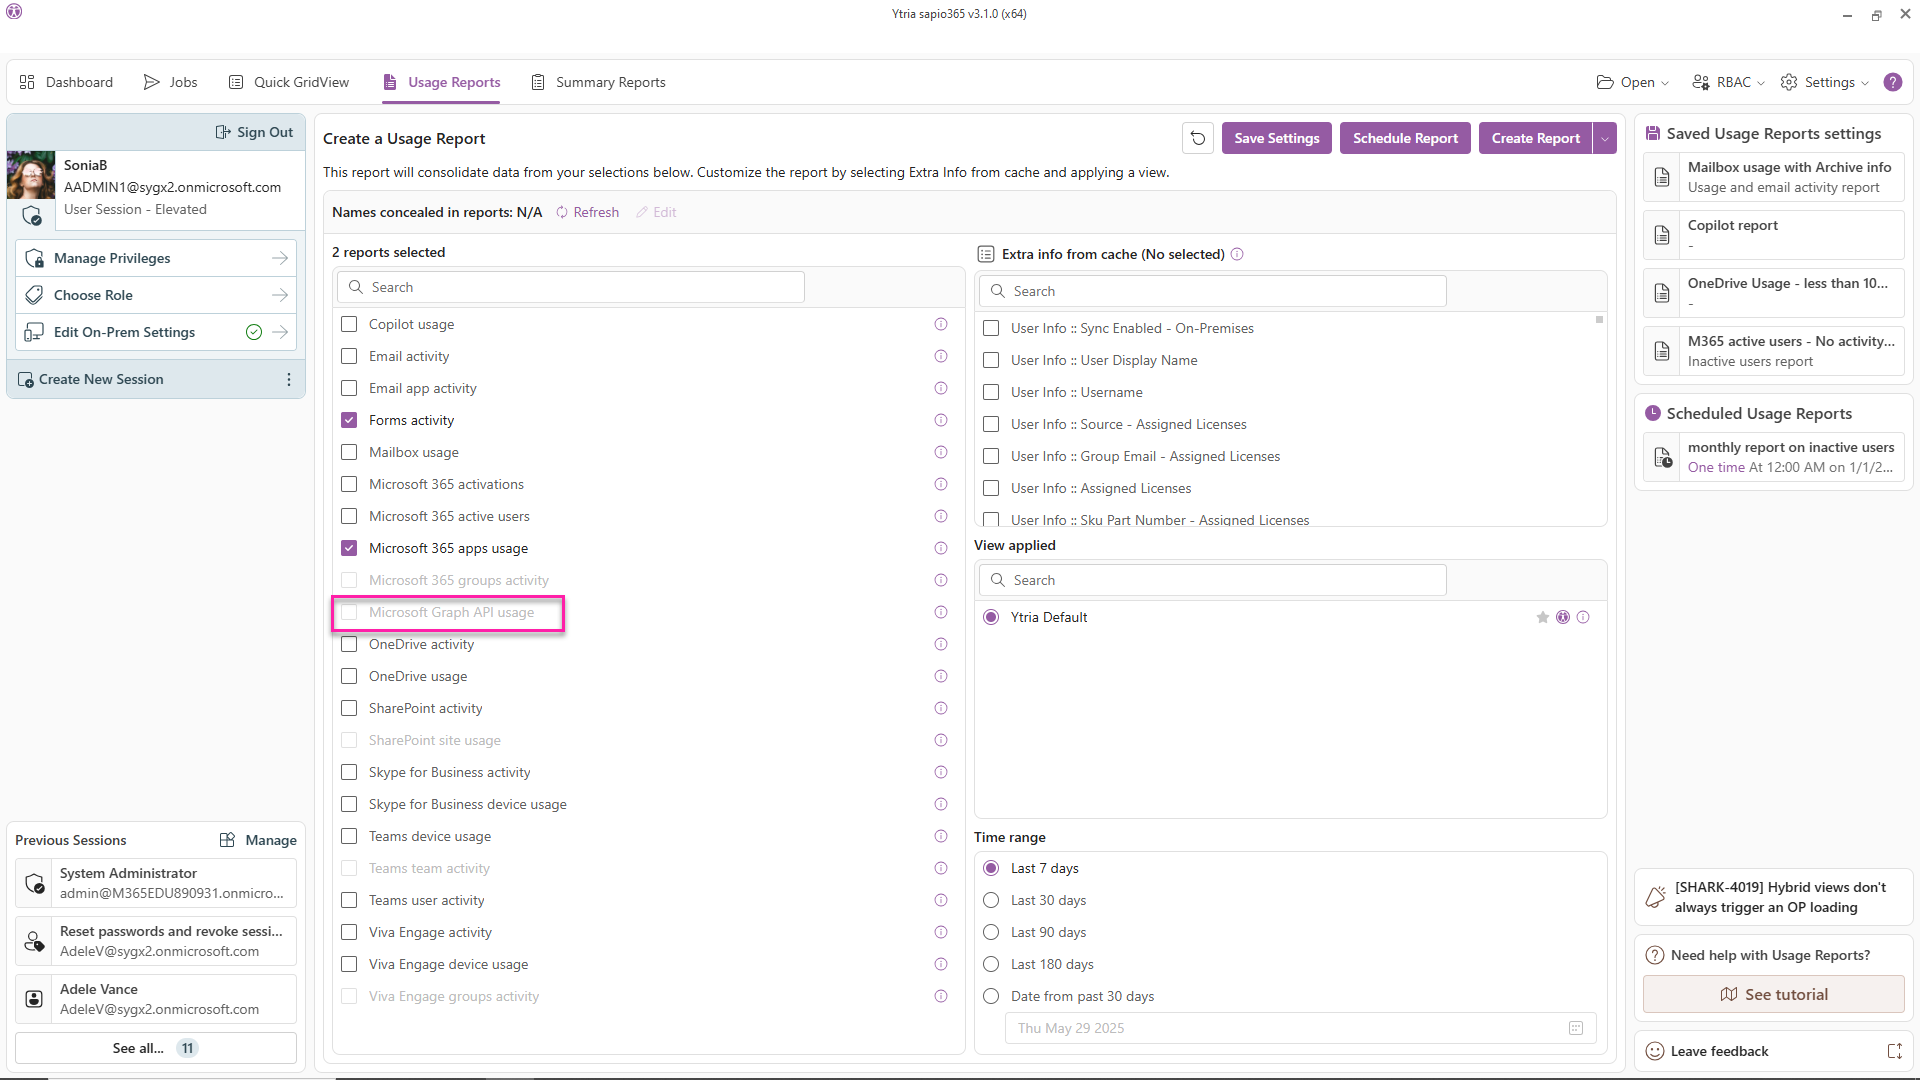The width and height of the screenshot is (1920, 1080).
Task: Click info icon next to Extra info from cache
Action: (1237, 254)
